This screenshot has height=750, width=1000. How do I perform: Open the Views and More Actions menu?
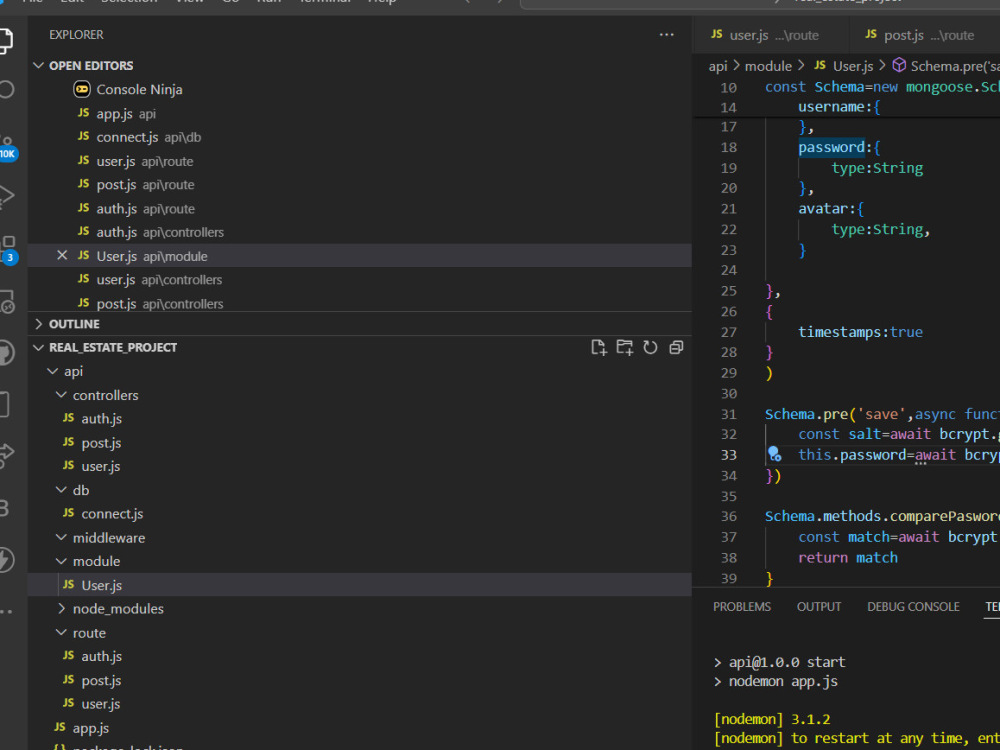coord(666,34)
